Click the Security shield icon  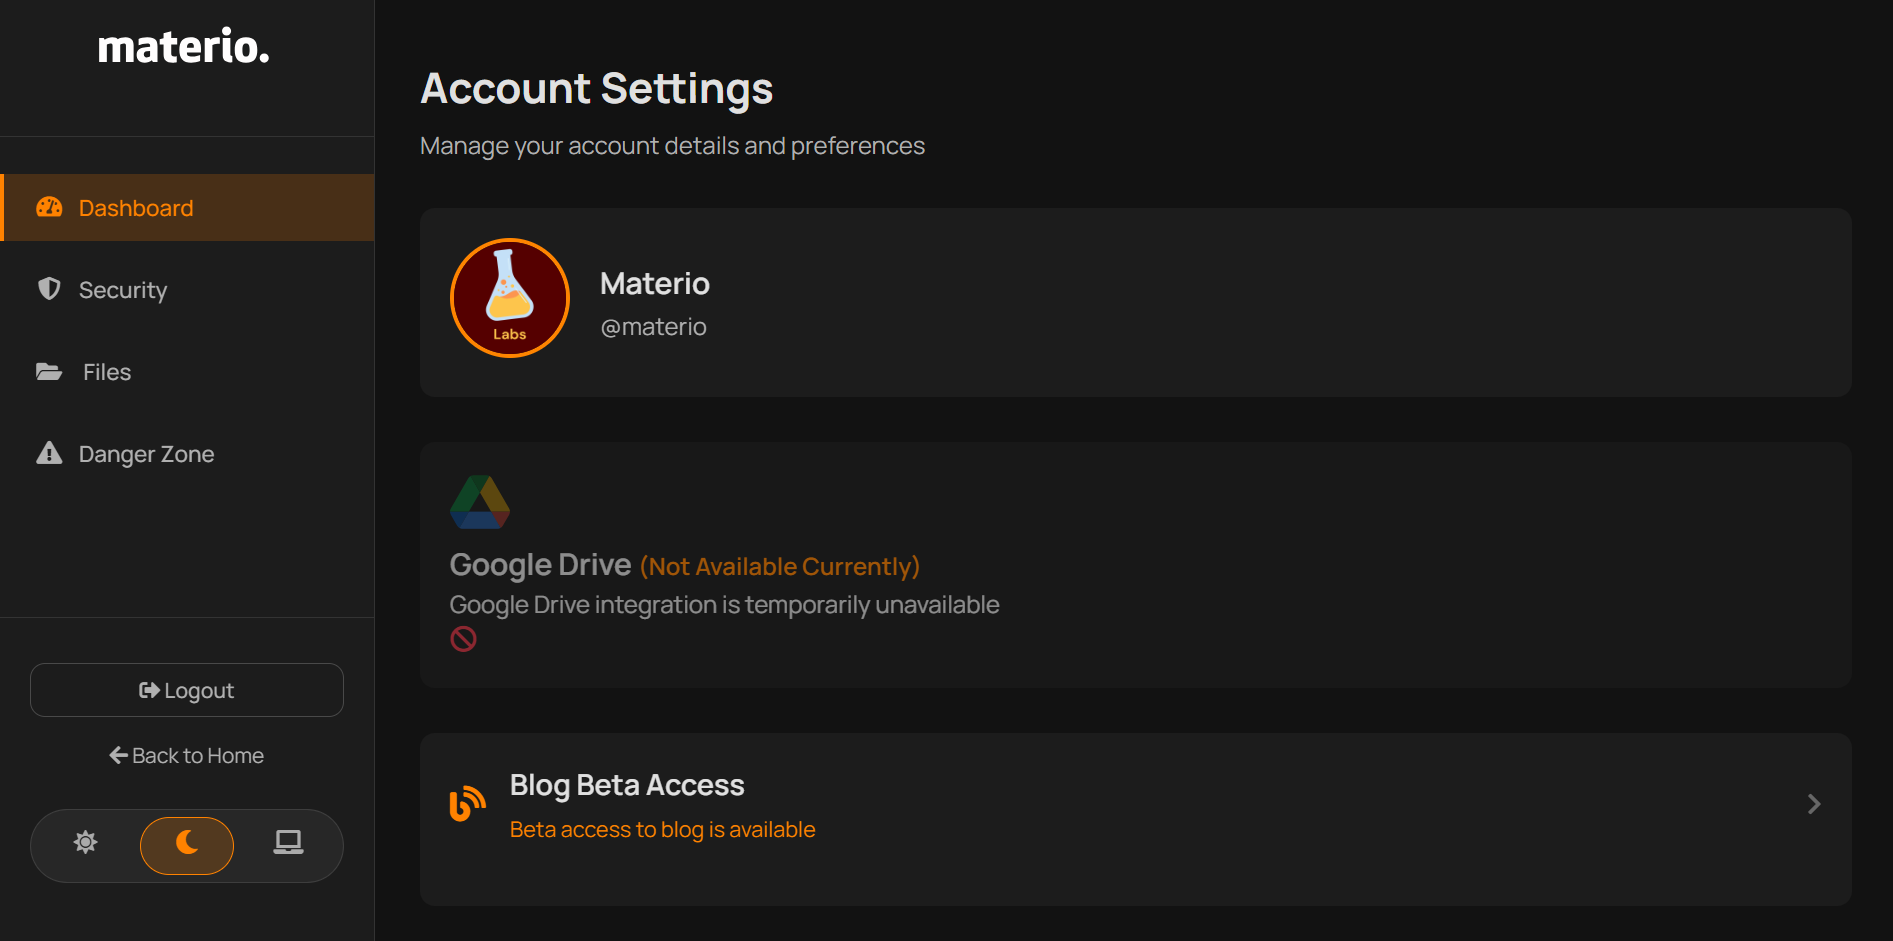(49, 289)
